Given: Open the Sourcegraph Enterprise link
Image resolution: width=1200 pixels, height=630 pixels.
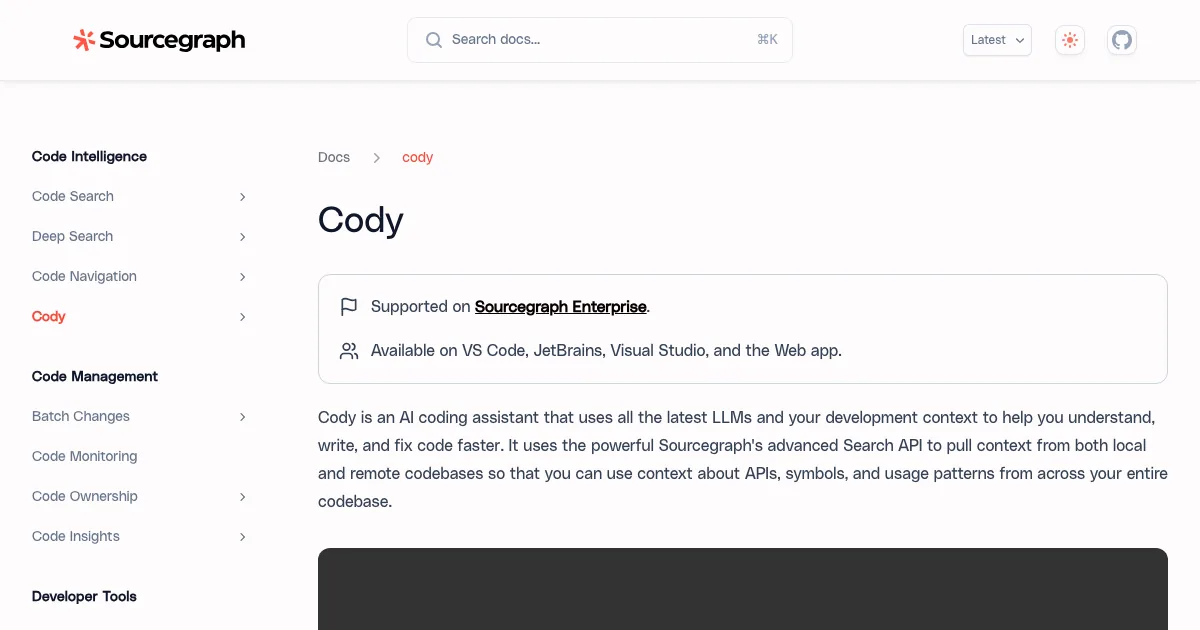Looking at the screenshot, I should tap(560, 307).
